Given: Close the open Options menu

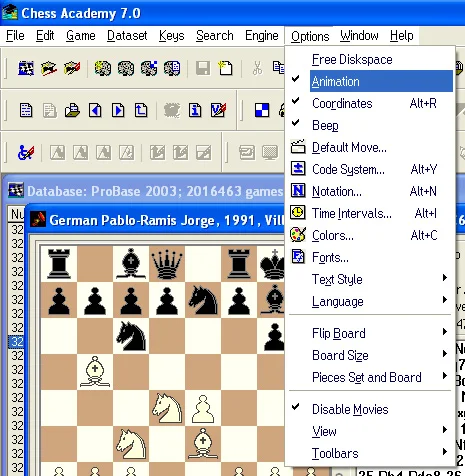Looking at the screenshot, I should (310, 36).
